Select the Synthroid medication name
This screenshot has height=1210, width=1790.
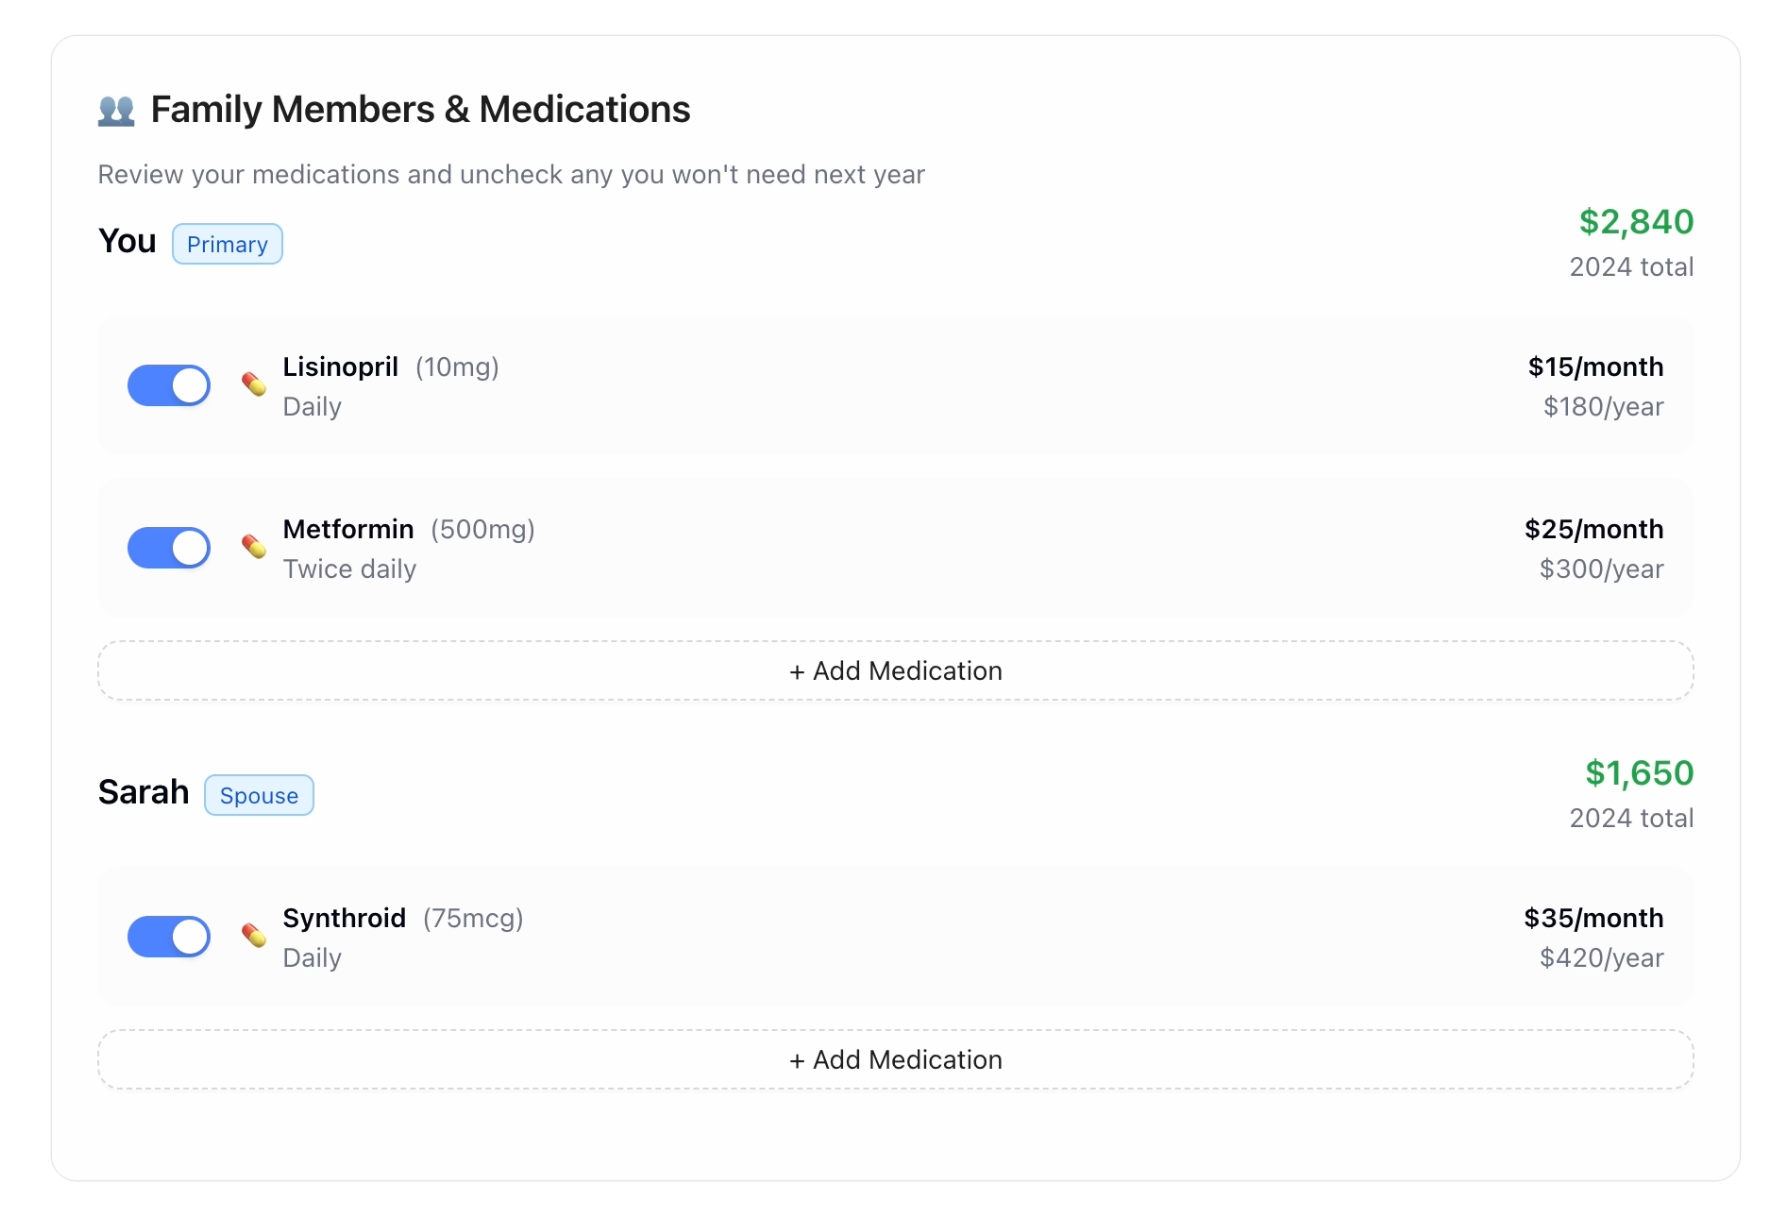click(344, 918)
